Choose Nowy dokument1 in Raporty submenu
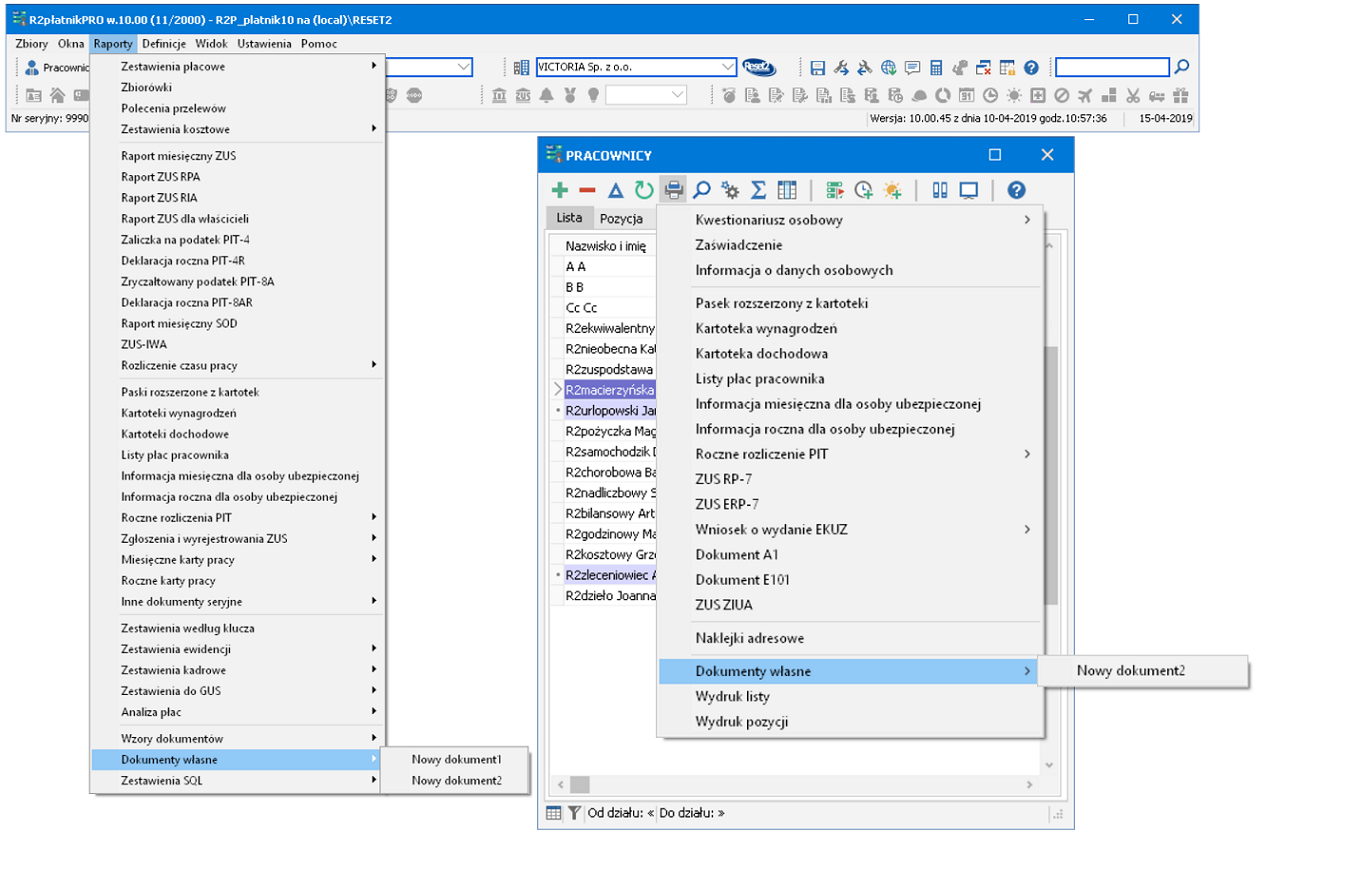This screenshot has width=1361, height=871. (x=455, y=759)
